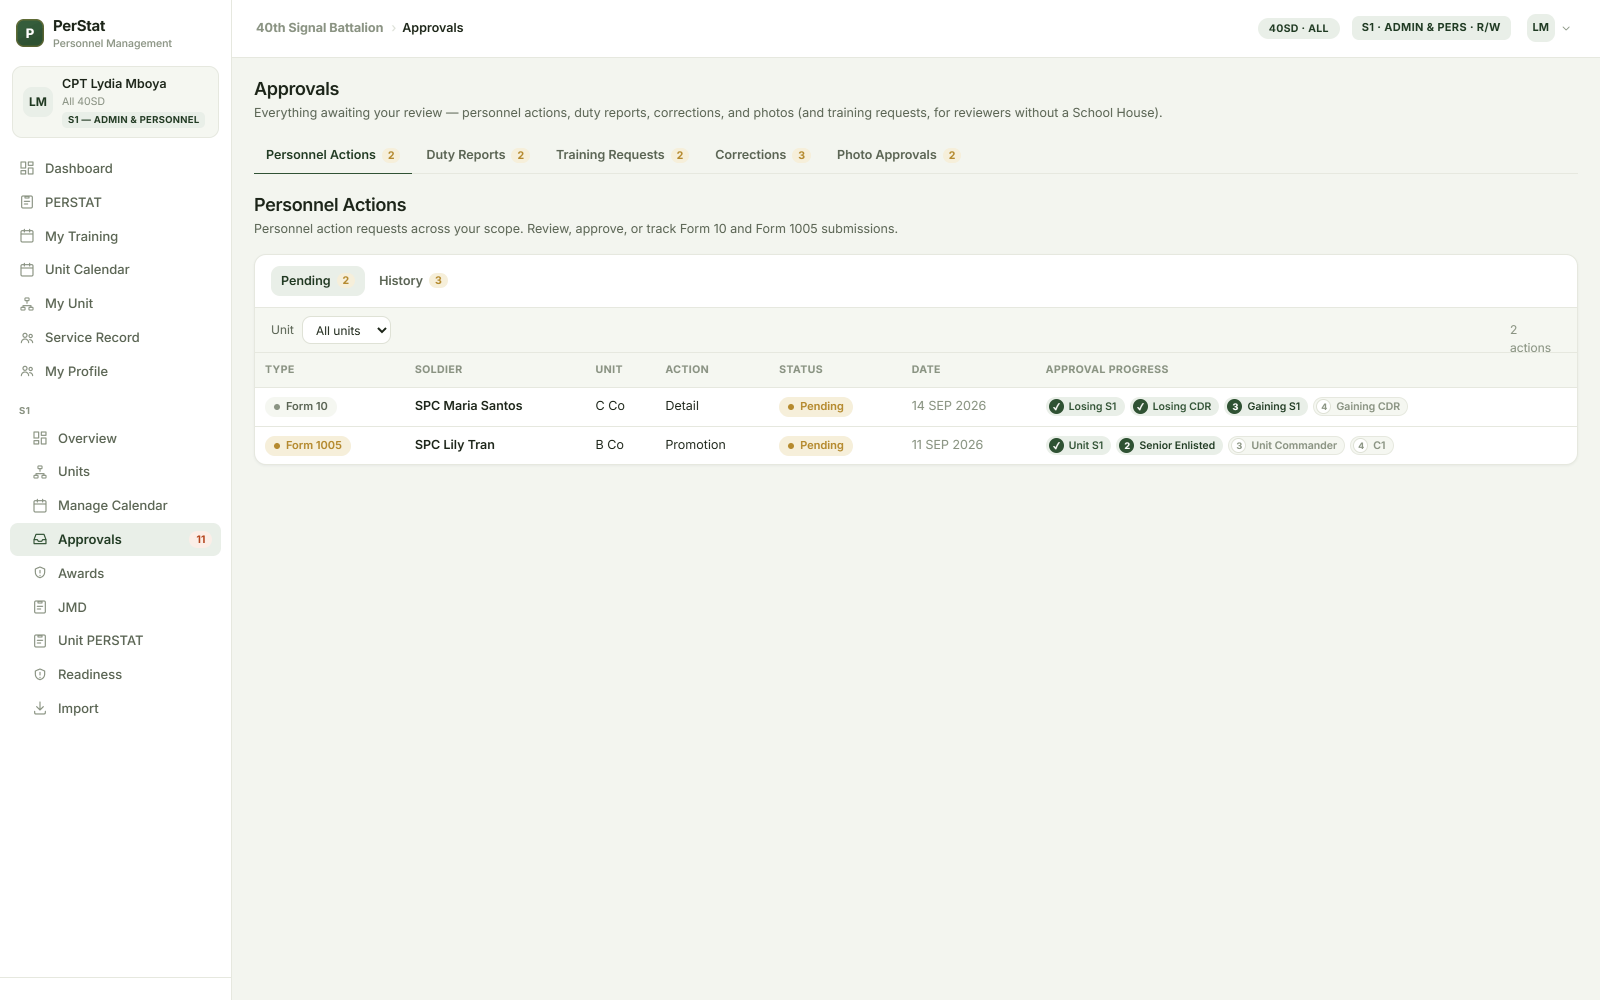Expand the LM user menu chevron
This screenshot has width=1600, height=1000.
click(1566, 28)
